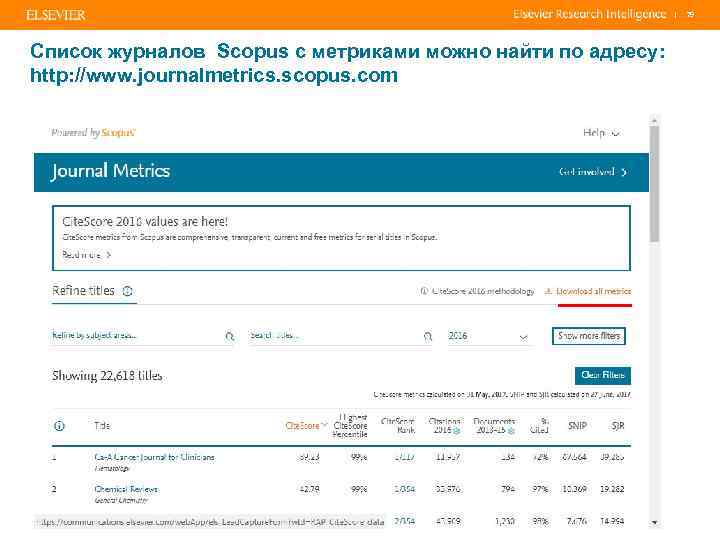Screen dimensions: 720x540
Task: Click the Journal Metrics heading
Action: (x=111, y=171)
